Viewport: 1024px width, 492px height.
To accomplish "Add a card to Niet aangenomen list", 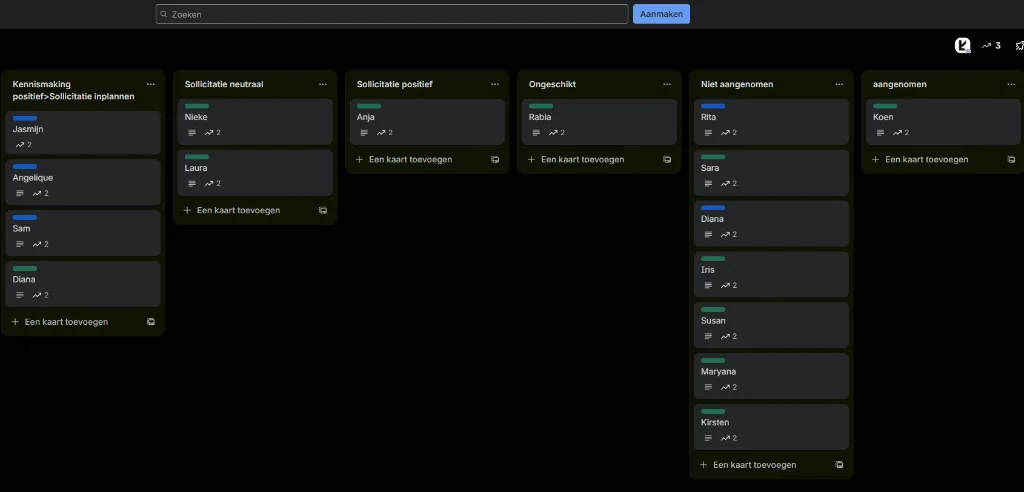I will 748,465.
